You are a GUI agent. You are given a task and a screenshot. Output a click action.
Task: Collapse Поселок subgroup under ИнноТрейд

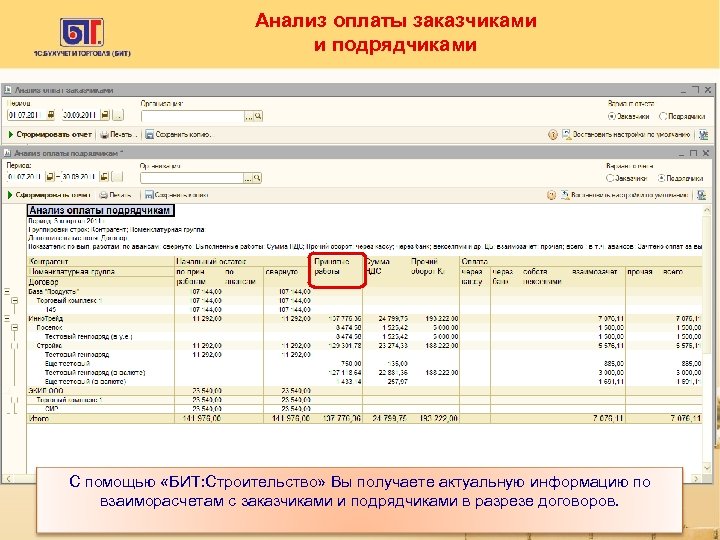coord(15,327)
